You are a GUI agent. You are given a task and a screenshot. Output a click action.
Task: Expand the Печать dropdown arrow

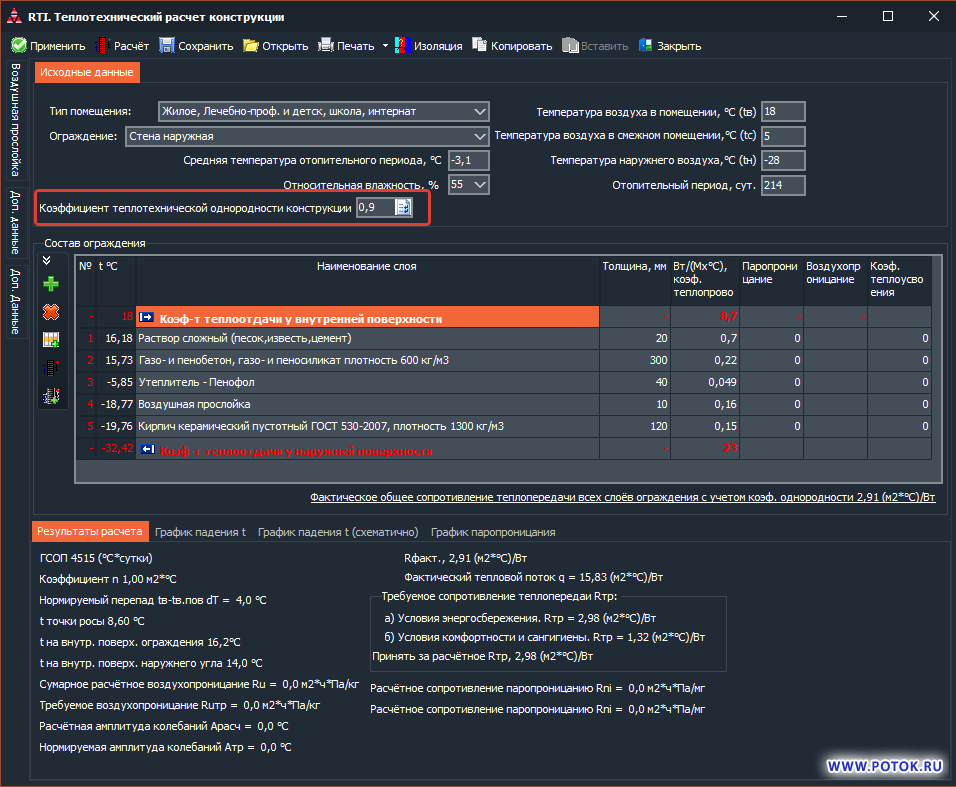[385, 46]
